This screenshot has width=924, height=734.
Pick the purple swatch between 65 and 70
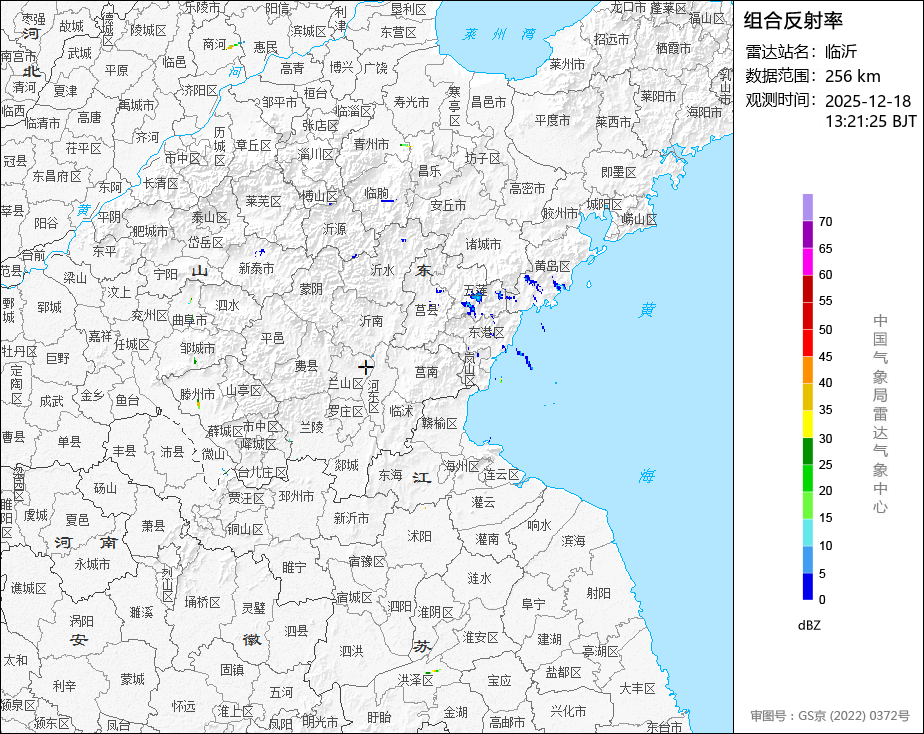807,234
